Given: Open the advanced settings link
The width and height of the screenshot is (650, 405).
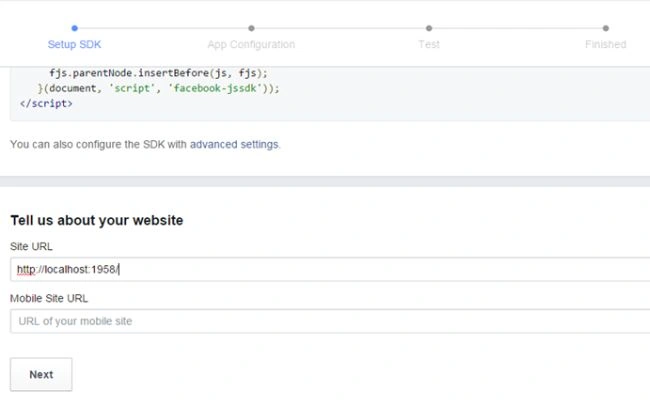Looking at the screenshot, I should [x=234, y=144].
